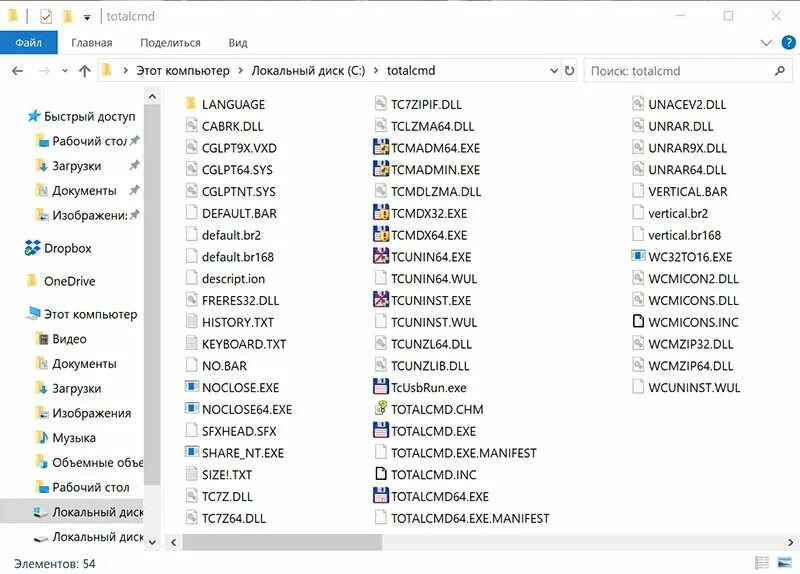Navigate to Этот компьютер breadcrumb
The width and height of the screenshot is (800, 574).
(x=183, y=70)
